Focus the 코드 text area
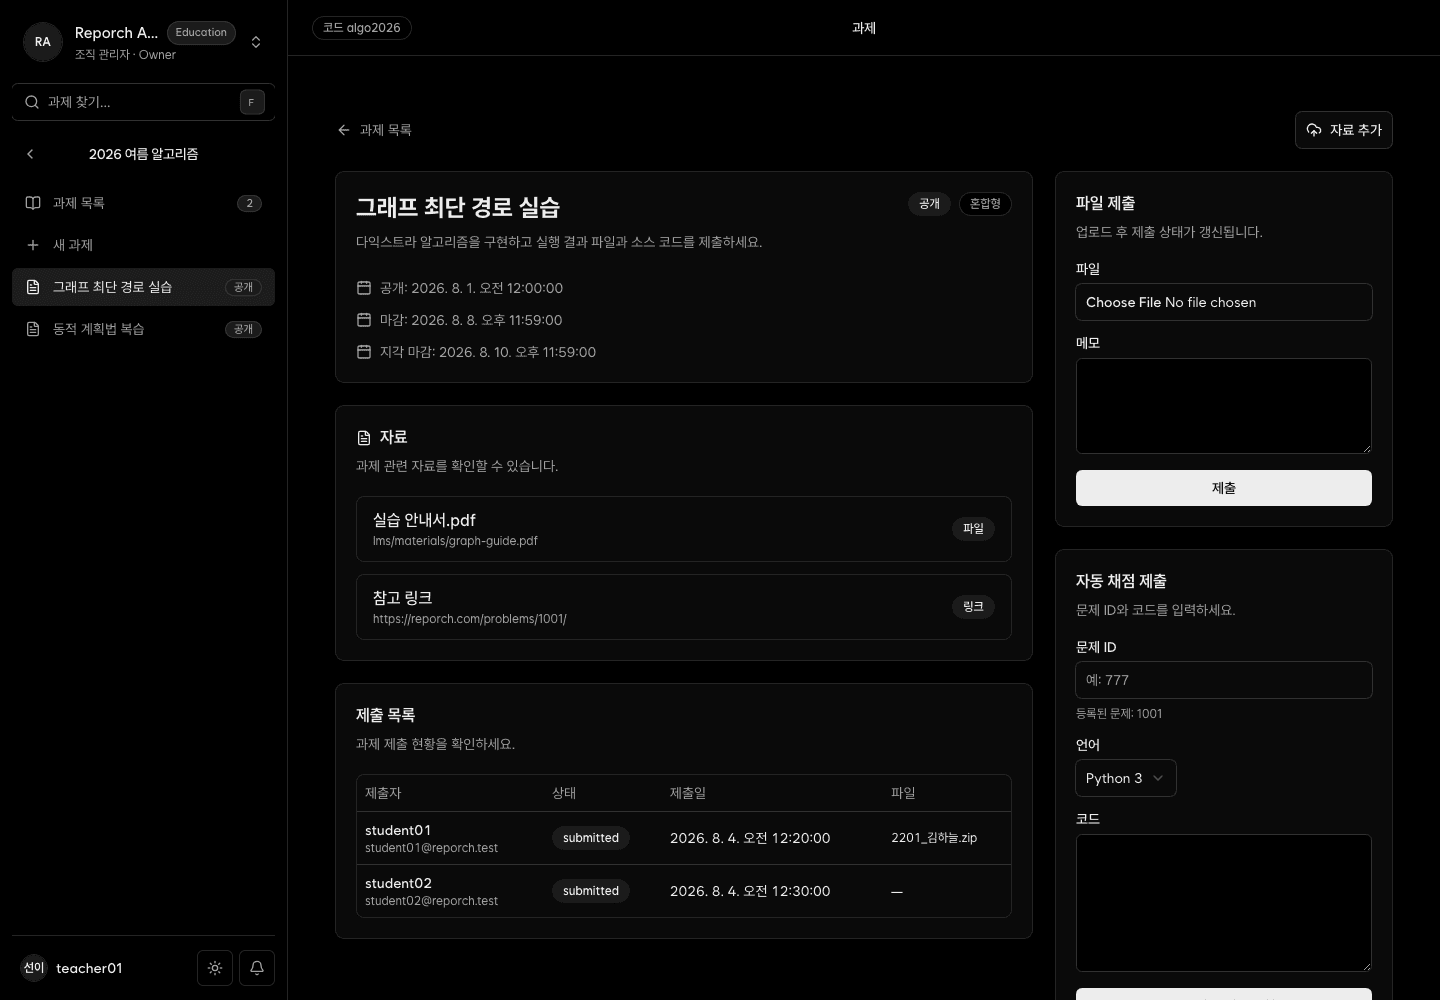The height and width of the screenshot is (1000, 1440). point(1224,903)
